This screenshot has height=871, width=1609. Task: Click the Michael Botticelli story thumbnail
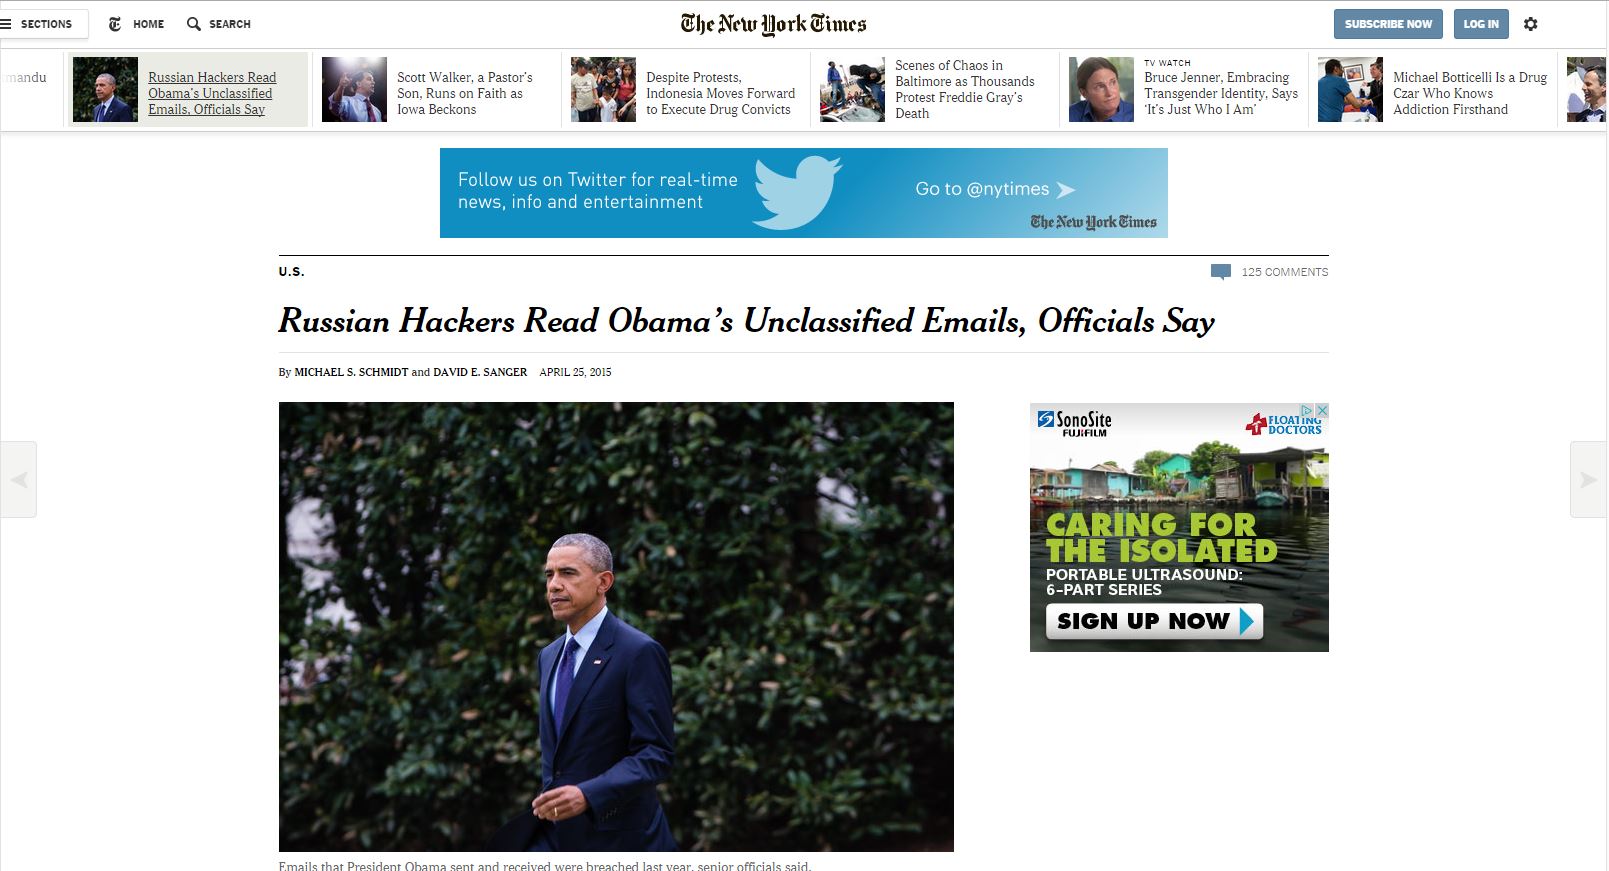pos(1350,90)
